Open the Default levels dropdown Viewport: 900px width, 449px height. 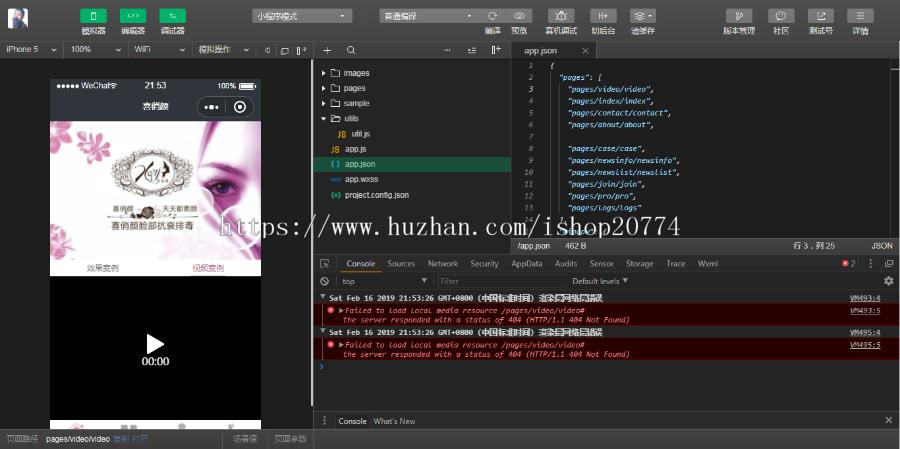click(x=600, y=281)
